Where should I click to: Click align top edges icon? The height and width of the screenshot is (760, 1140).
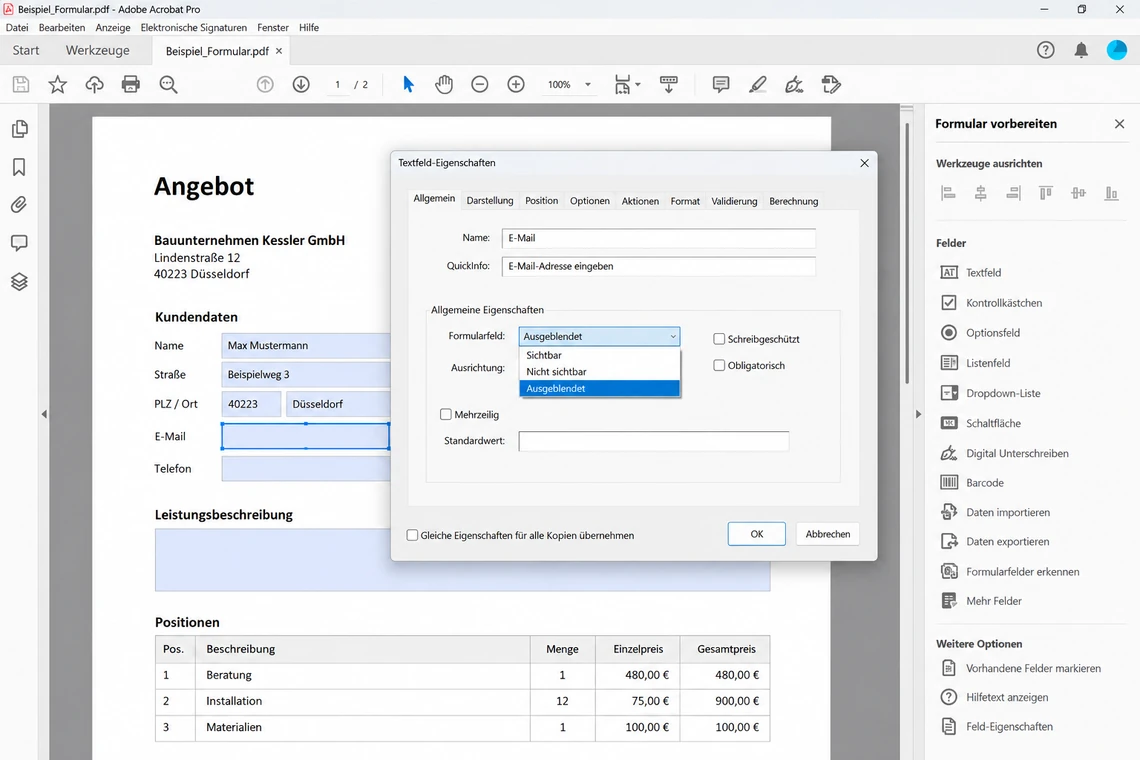click(1045, 193)
